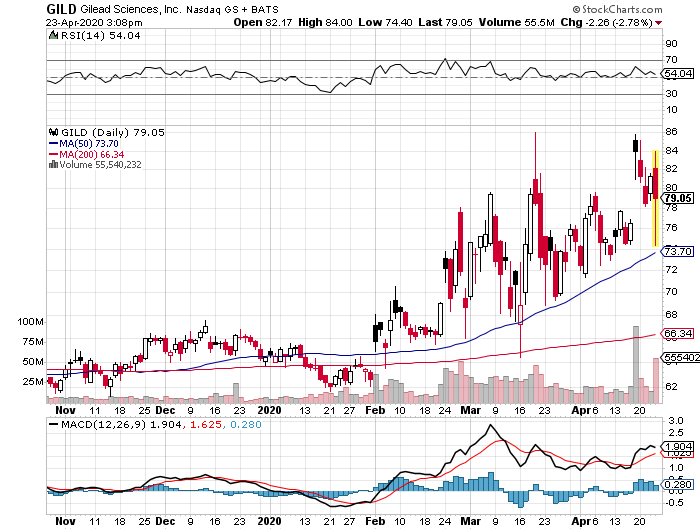Click the red MA(200) legend line marker
700x530 pixels.
pyautogui.click(x=52, y=154)
